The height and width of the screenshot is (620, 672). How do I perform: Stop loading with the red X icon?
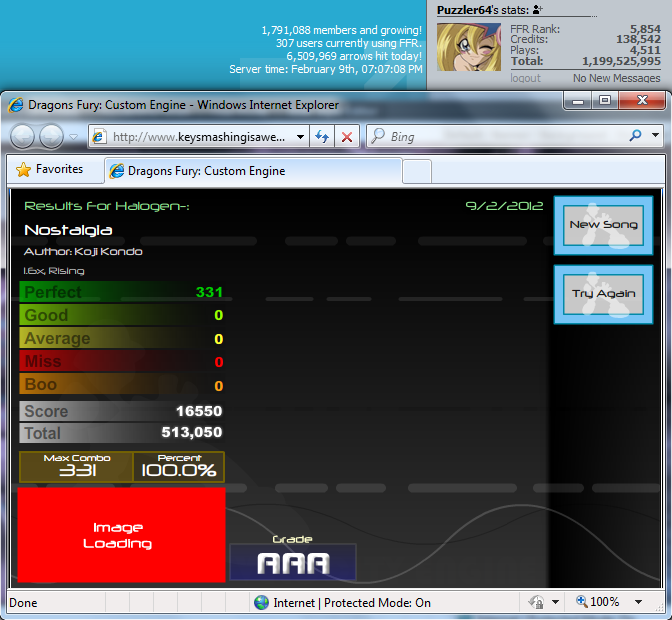(x=346, y=137)
